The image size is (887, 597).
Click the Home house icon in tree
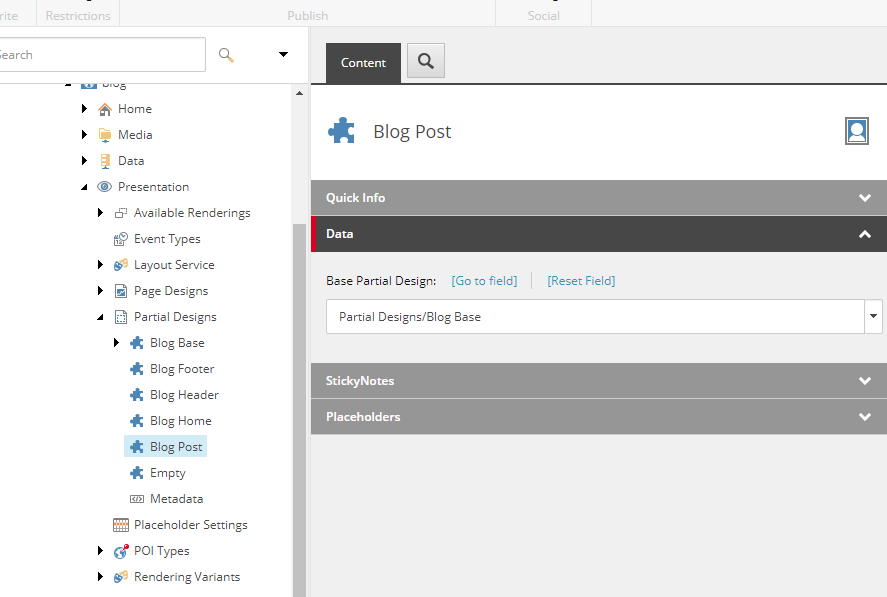pos(105,109)
